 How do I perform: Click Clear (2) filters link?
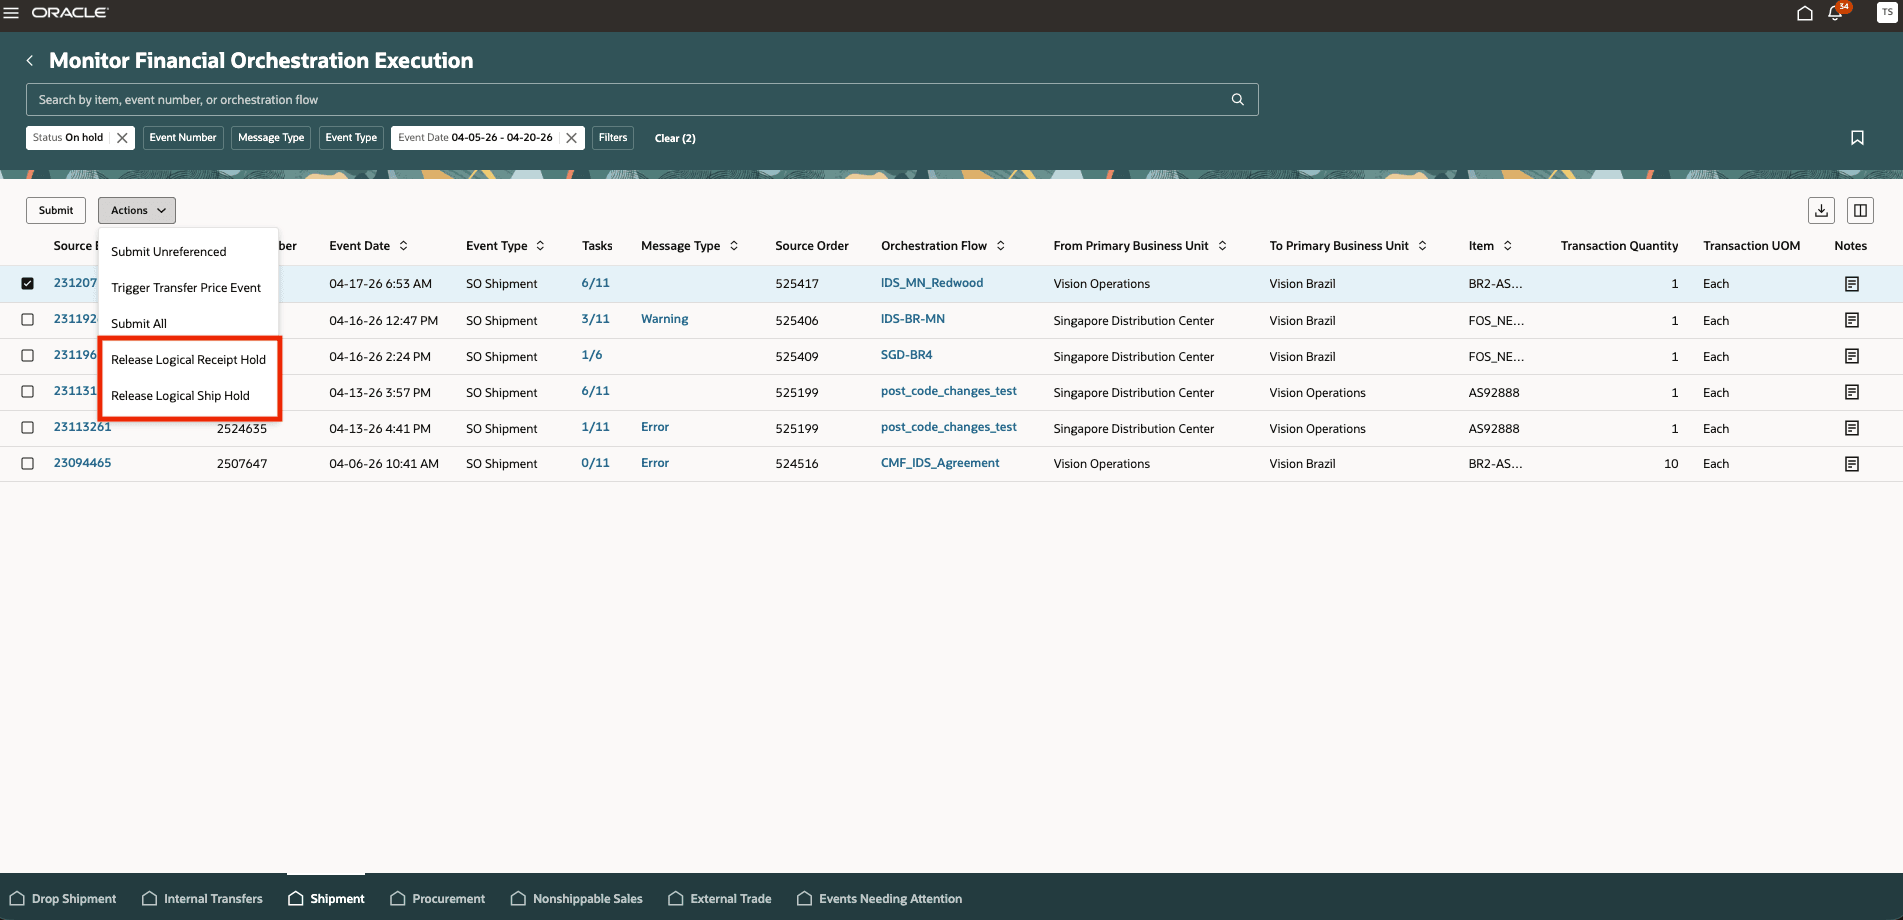(x=675, y=138)
